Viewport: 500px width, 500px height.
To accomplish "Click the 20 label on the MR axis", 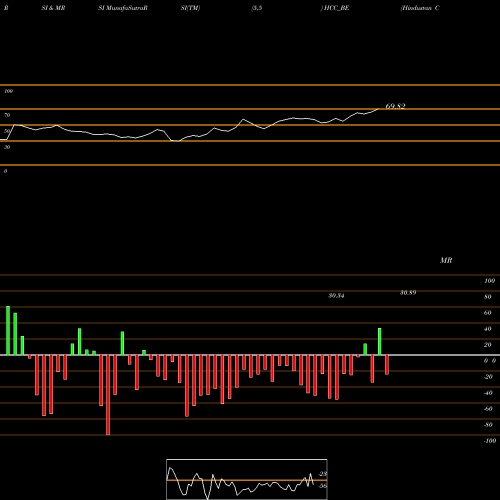I will click(488, 345).
